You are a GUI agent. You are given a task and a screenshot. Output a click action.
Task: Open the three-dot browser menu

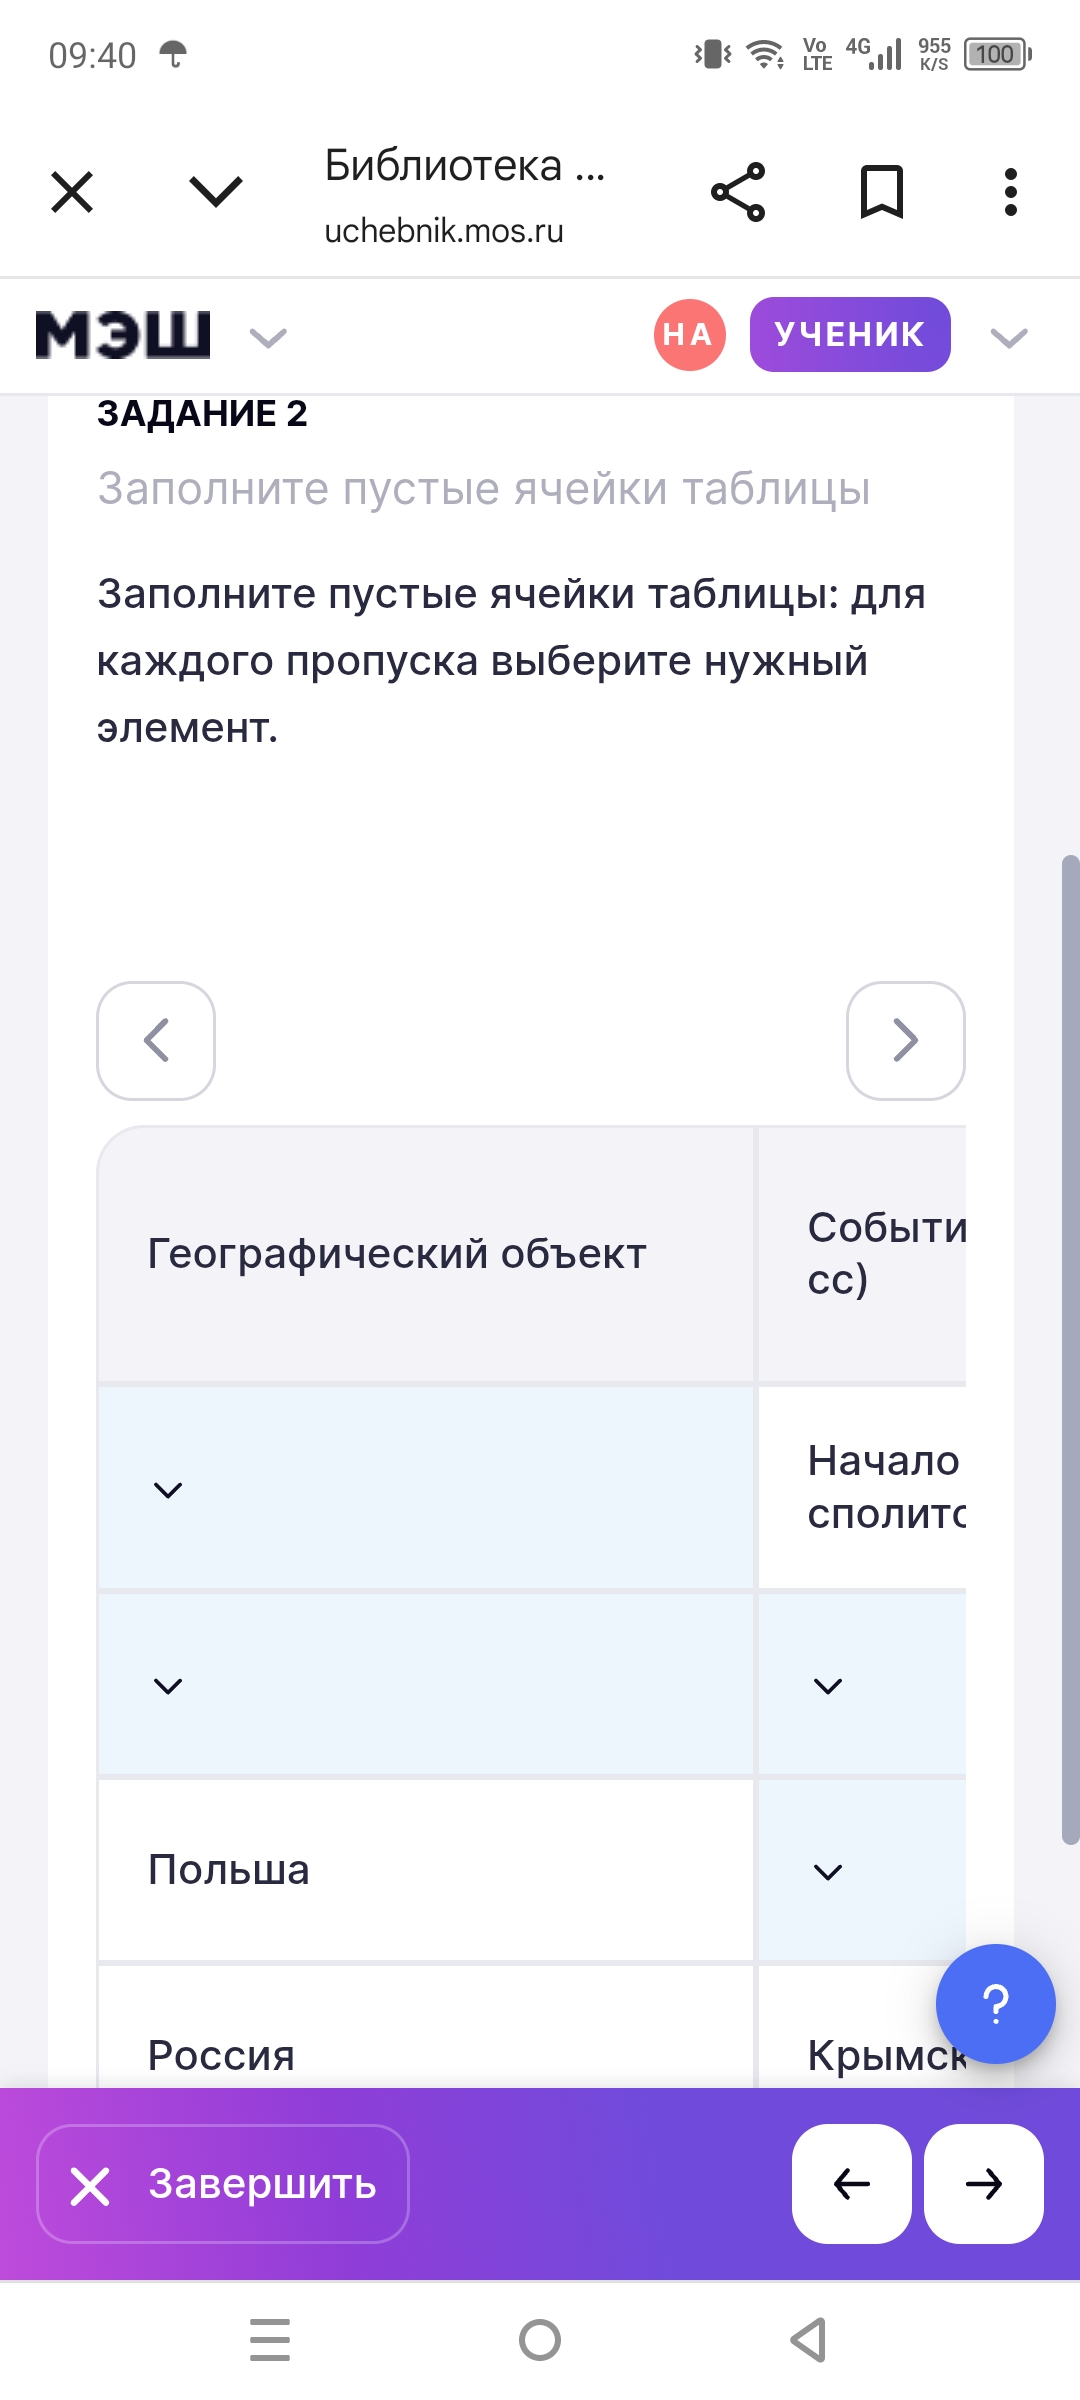click(1011, 192)
